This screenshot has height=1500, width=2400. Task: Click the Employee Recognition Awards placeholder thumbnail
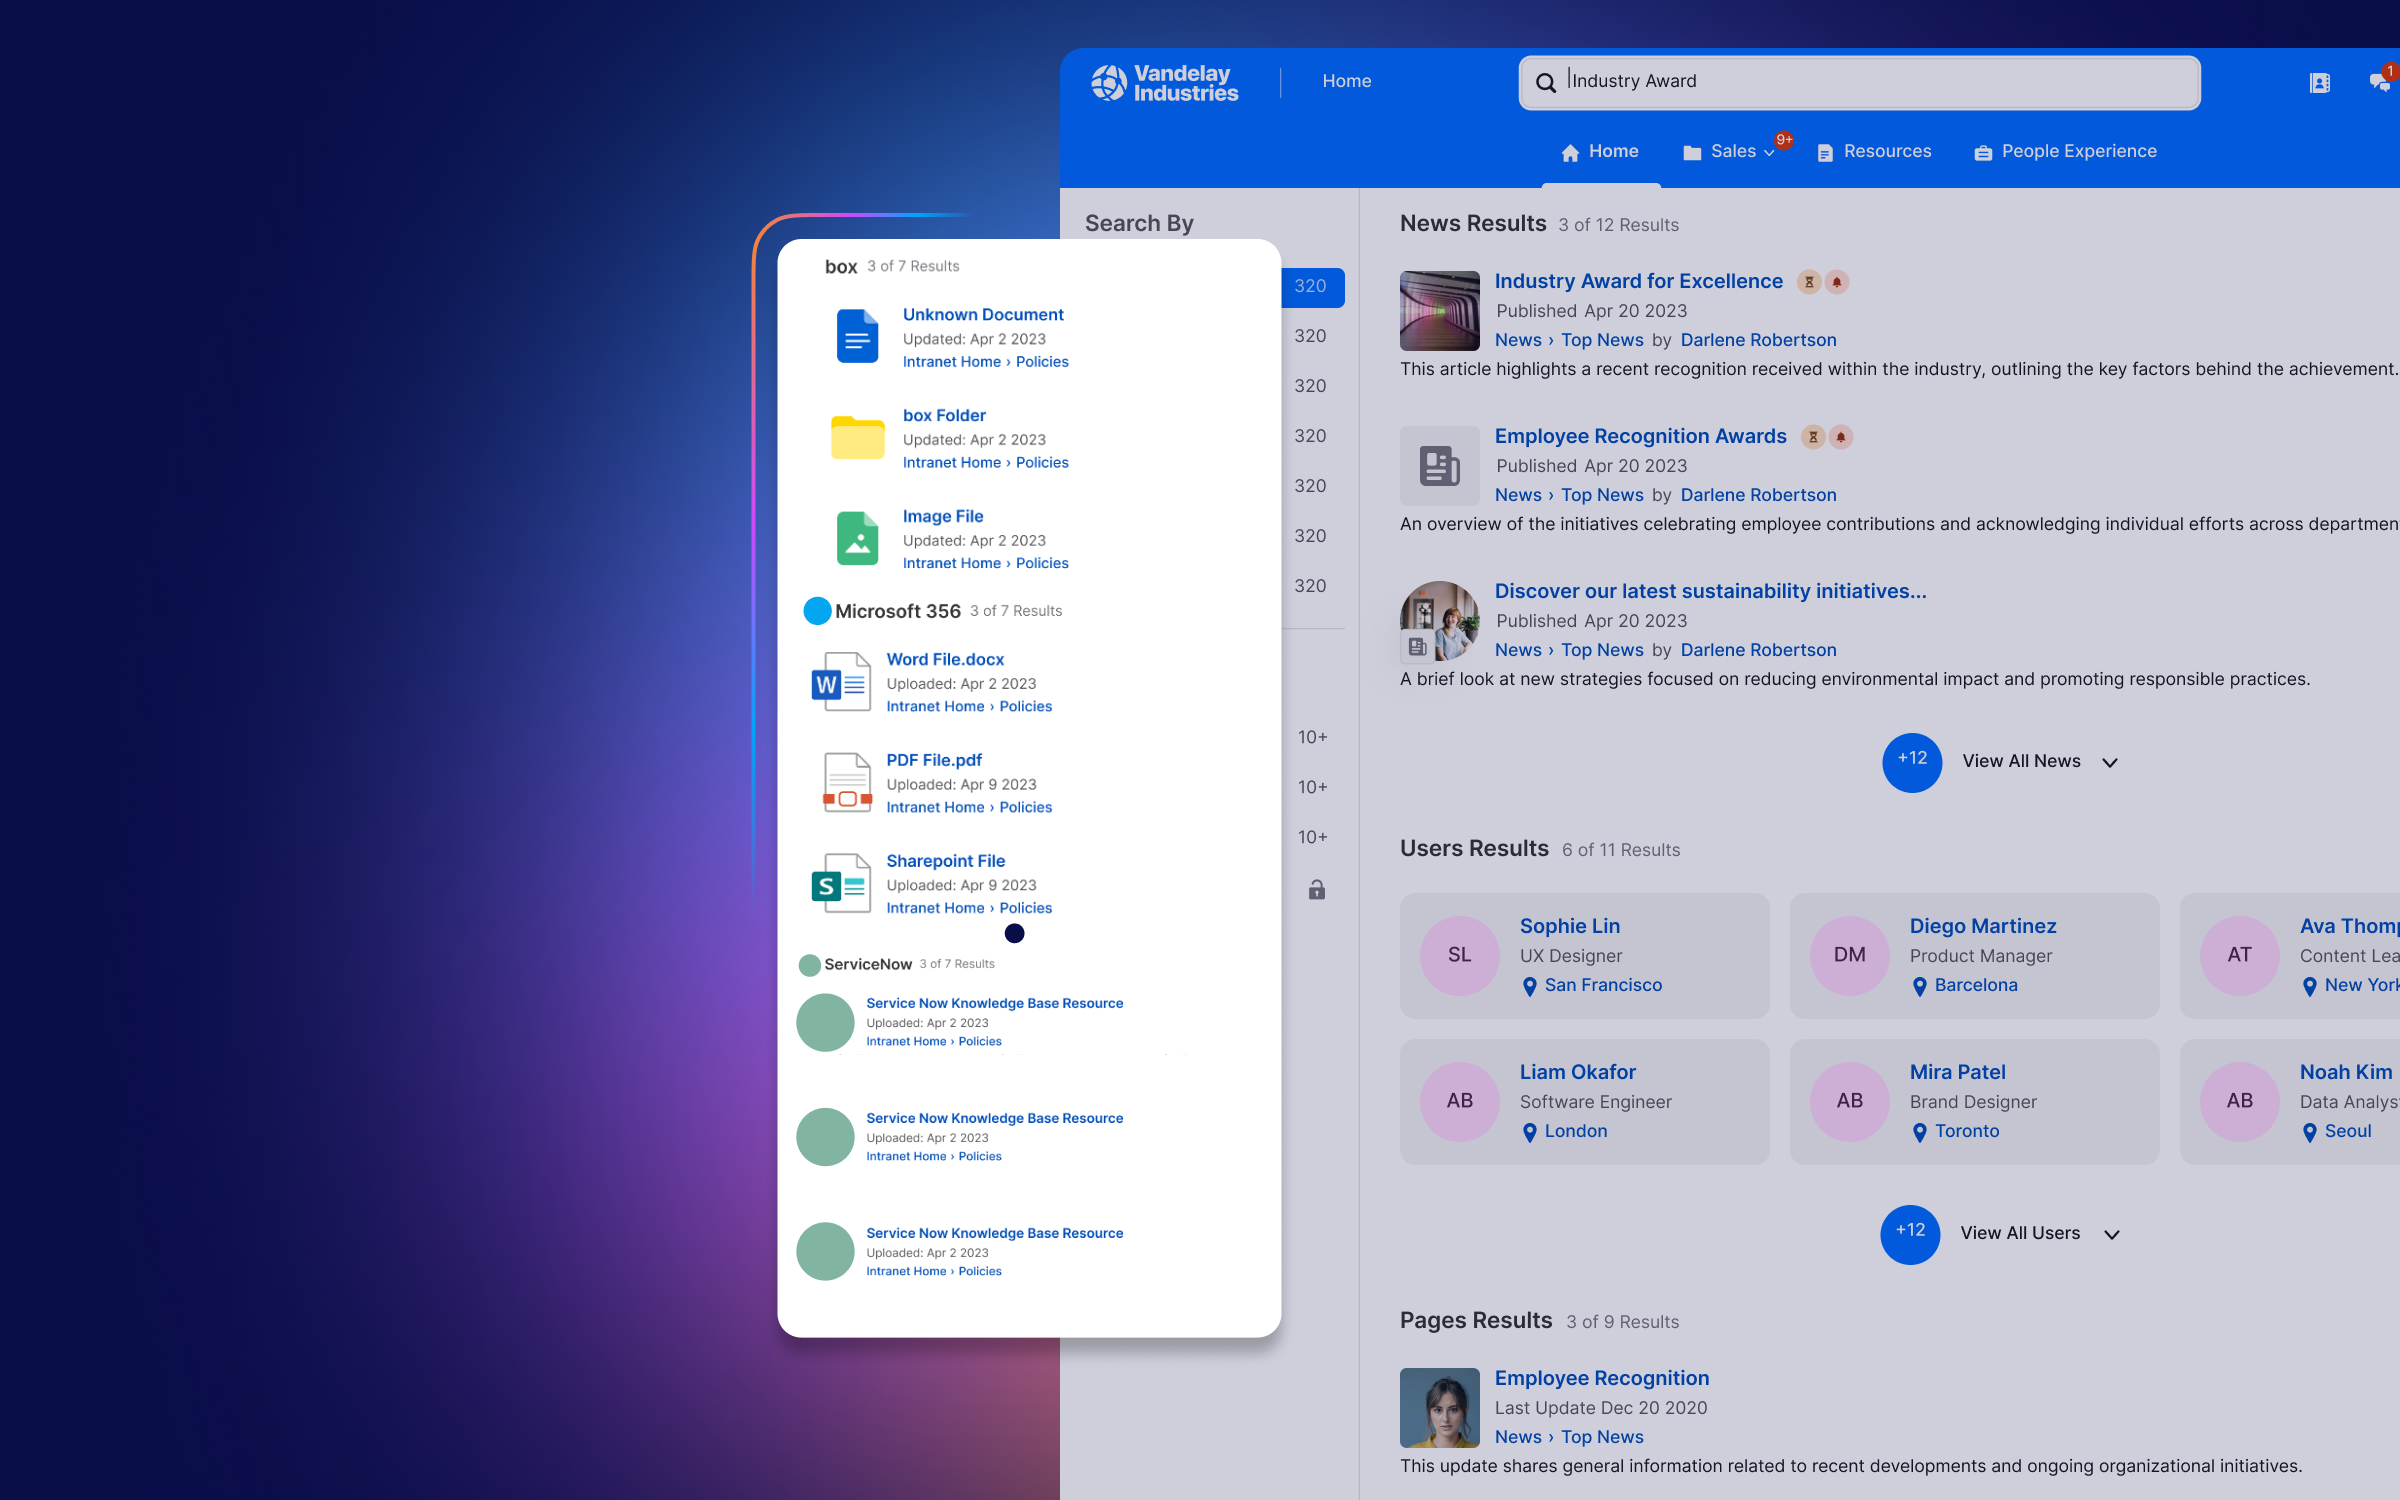pos(1440,466)
